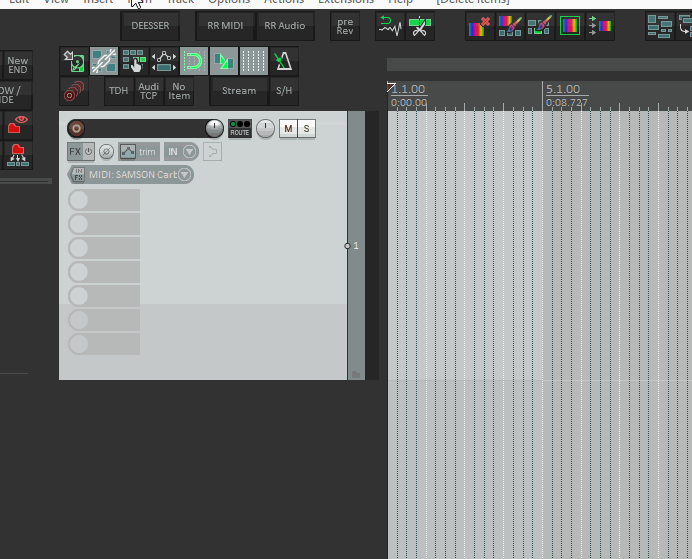
Task: Solo track with the S button
Action: (306, 128)
